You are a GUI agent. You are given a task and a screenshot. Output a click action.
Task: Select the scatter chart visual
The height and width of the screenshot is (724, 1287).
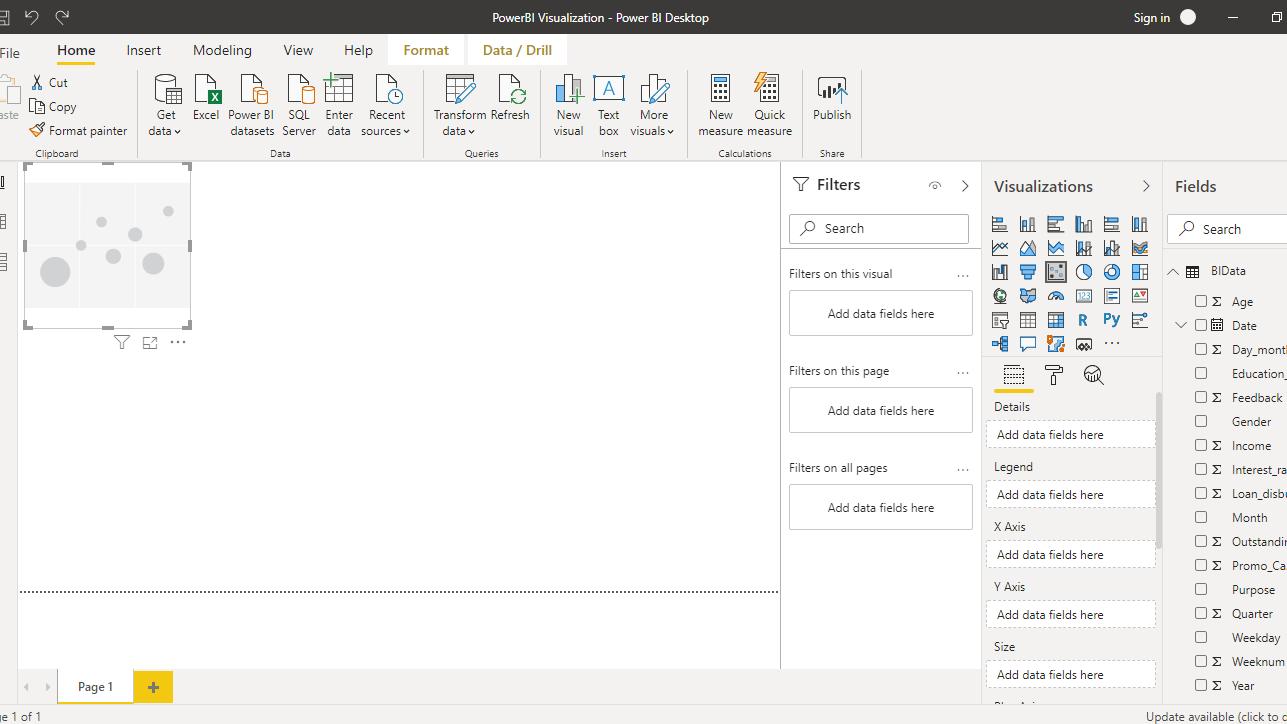(1056, 272)
